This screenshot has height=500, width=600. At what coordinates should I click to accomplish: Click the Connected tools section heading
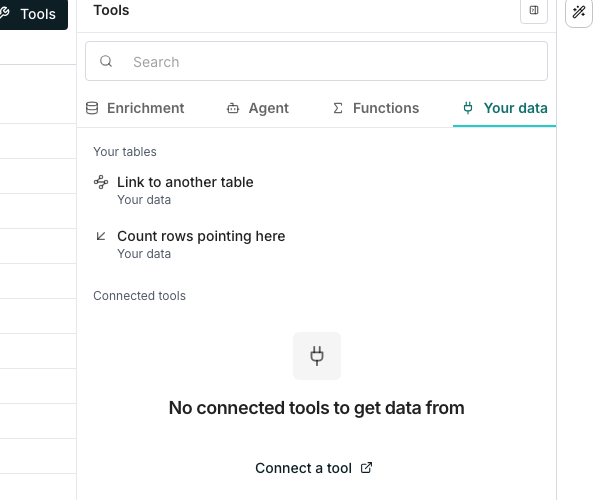click(x=139, y=296)
